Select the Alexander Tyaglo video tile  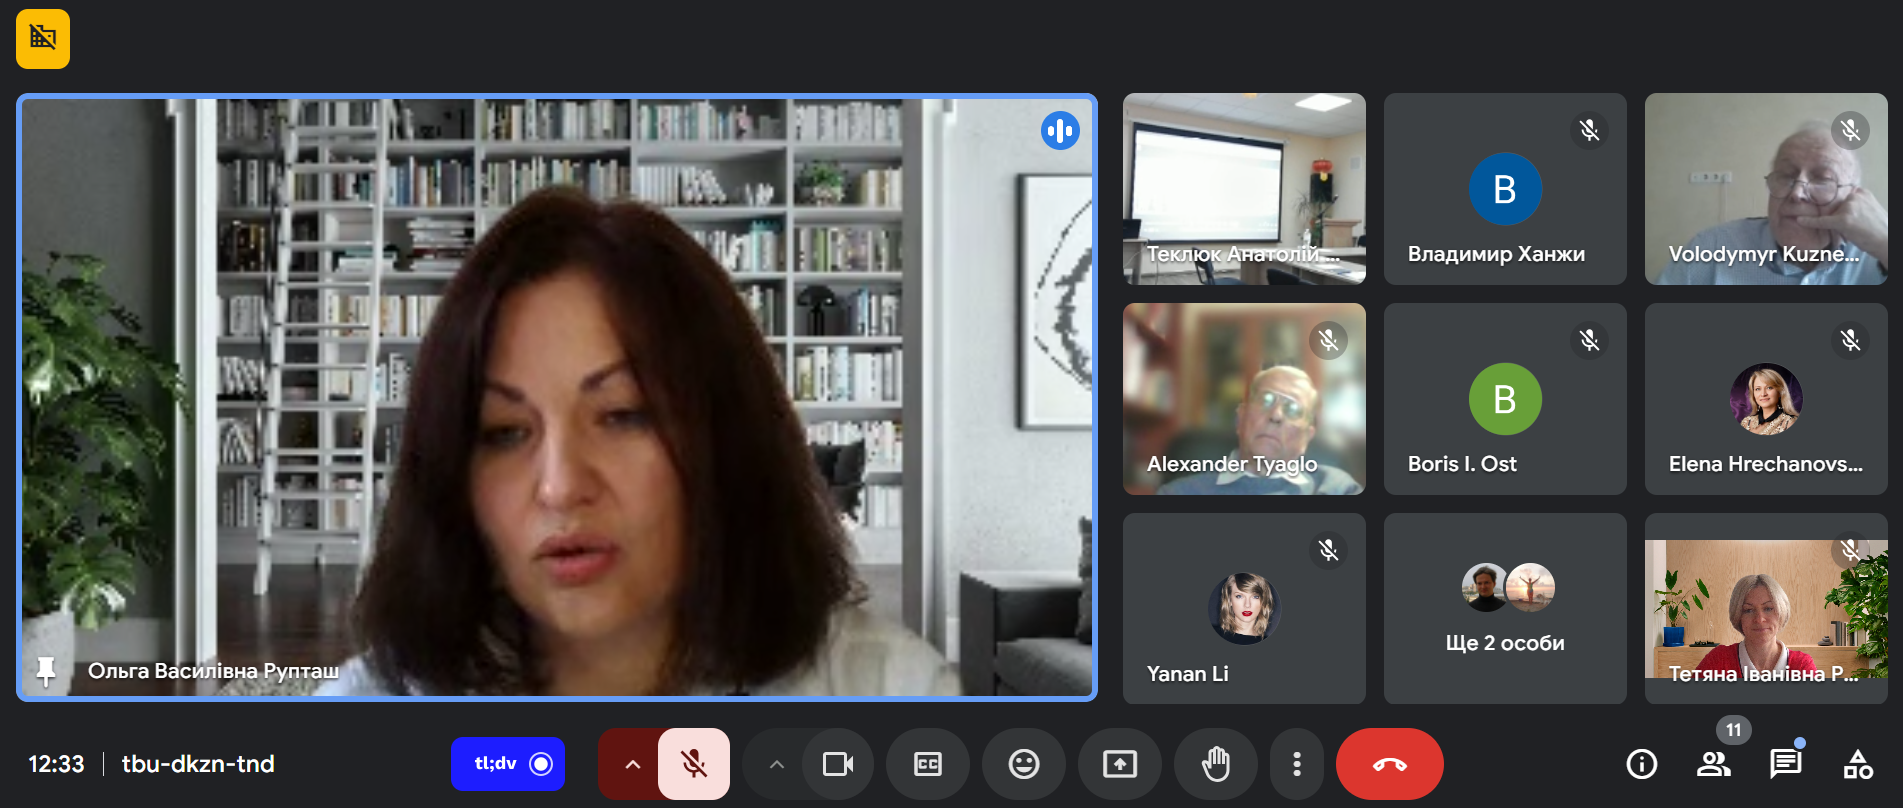(1244, 399)
